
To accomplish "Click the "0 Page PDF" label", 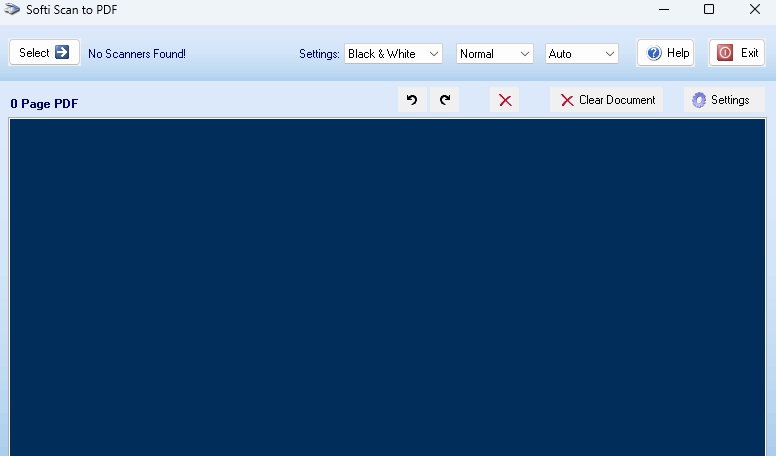I will 44,103.
